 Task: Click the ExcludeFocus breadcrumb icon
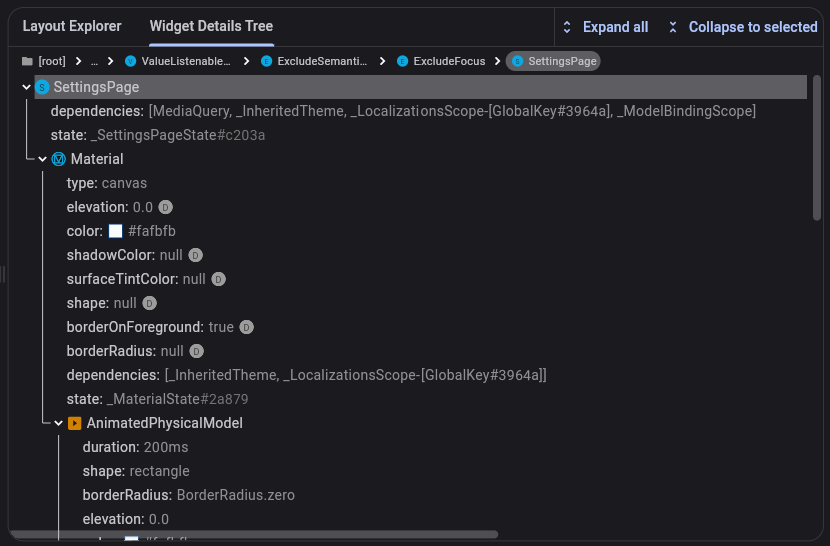tap(403, 61)
